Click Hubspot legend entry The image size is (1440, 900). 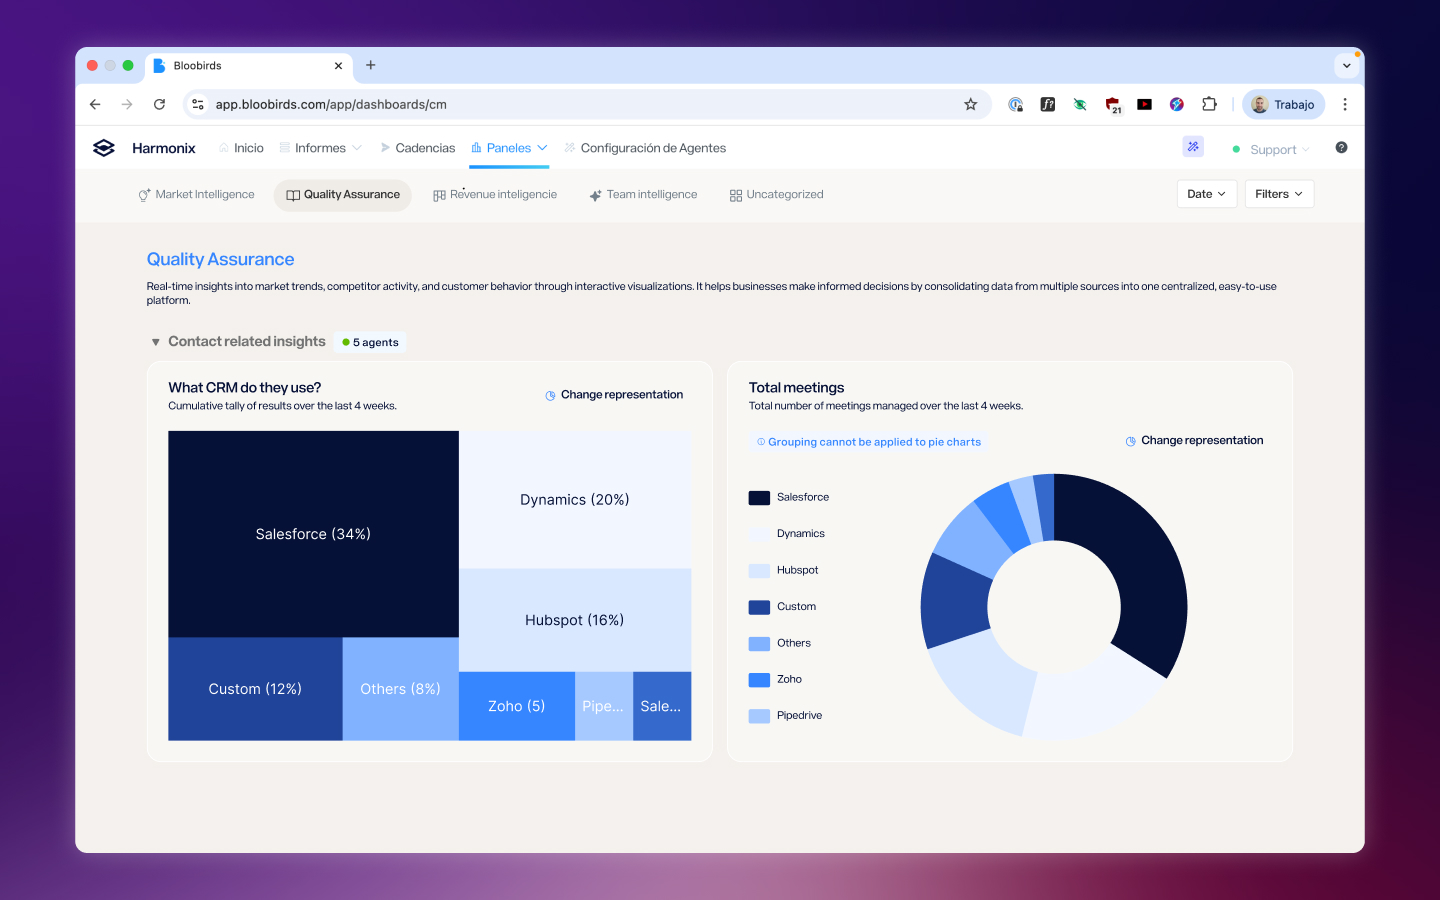click(784, 571)
